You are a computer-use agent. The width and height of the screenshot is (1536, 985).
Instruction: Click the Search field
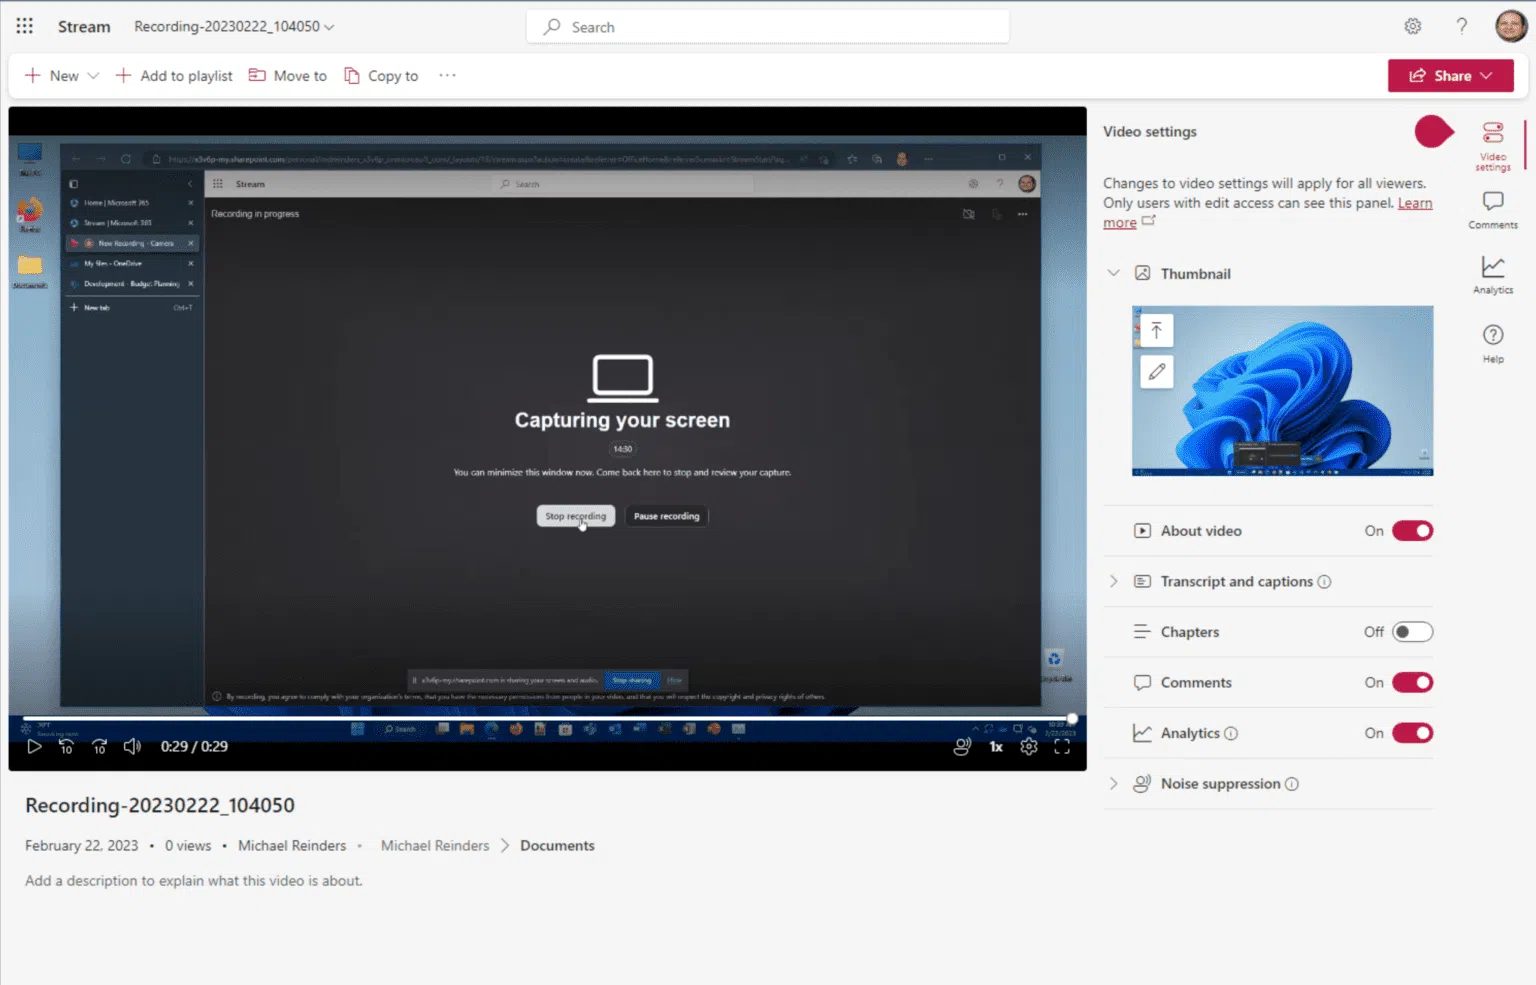pyautogui.click(x=767, y=26)
